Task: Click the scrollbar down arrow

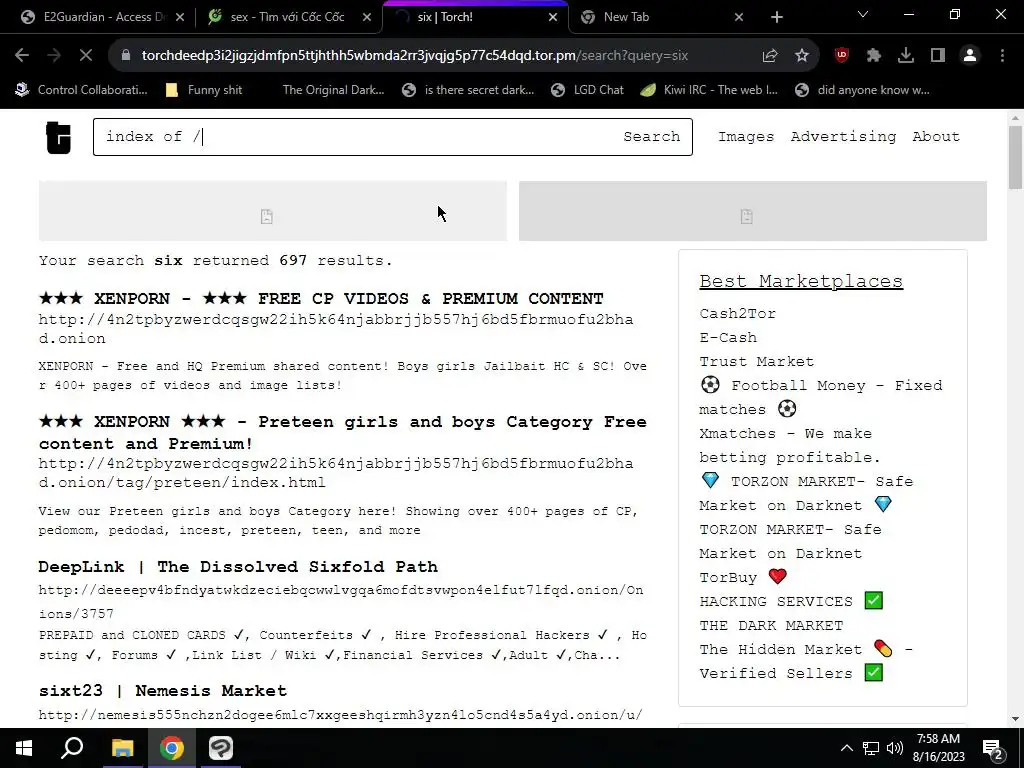Action: 1015,719
